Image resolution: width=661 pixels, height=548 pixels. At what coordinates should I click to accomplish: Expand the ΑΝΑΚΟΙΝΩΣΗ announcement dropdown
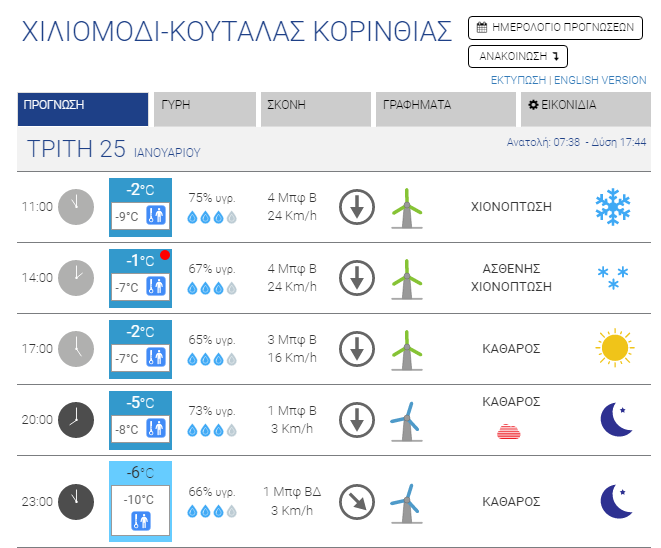[517, 56]
